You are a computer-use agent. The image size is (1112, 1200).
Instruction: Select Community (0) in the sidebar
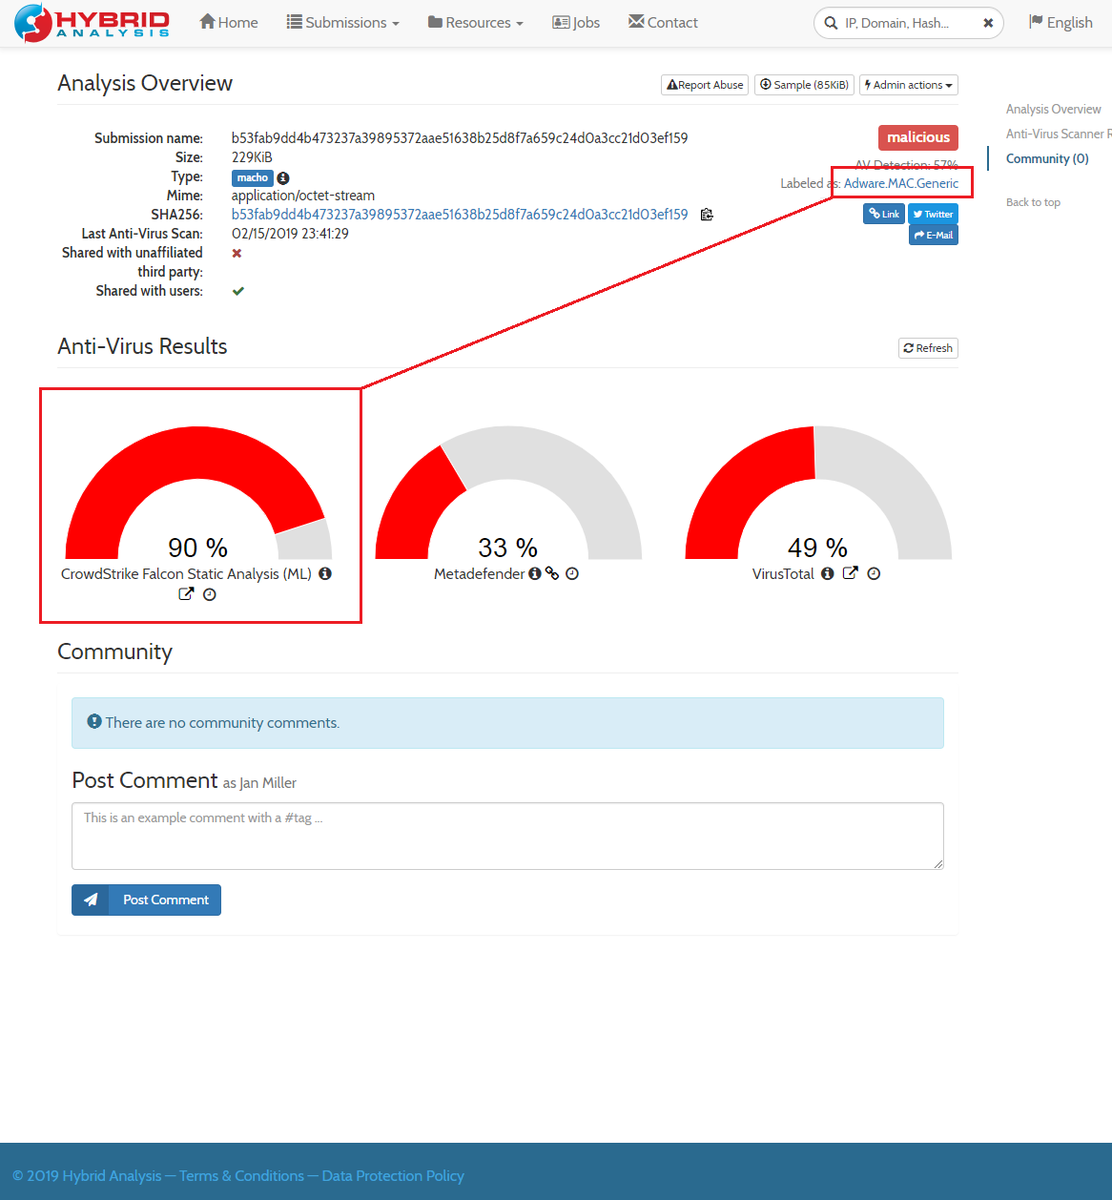tap(1047, 159)
